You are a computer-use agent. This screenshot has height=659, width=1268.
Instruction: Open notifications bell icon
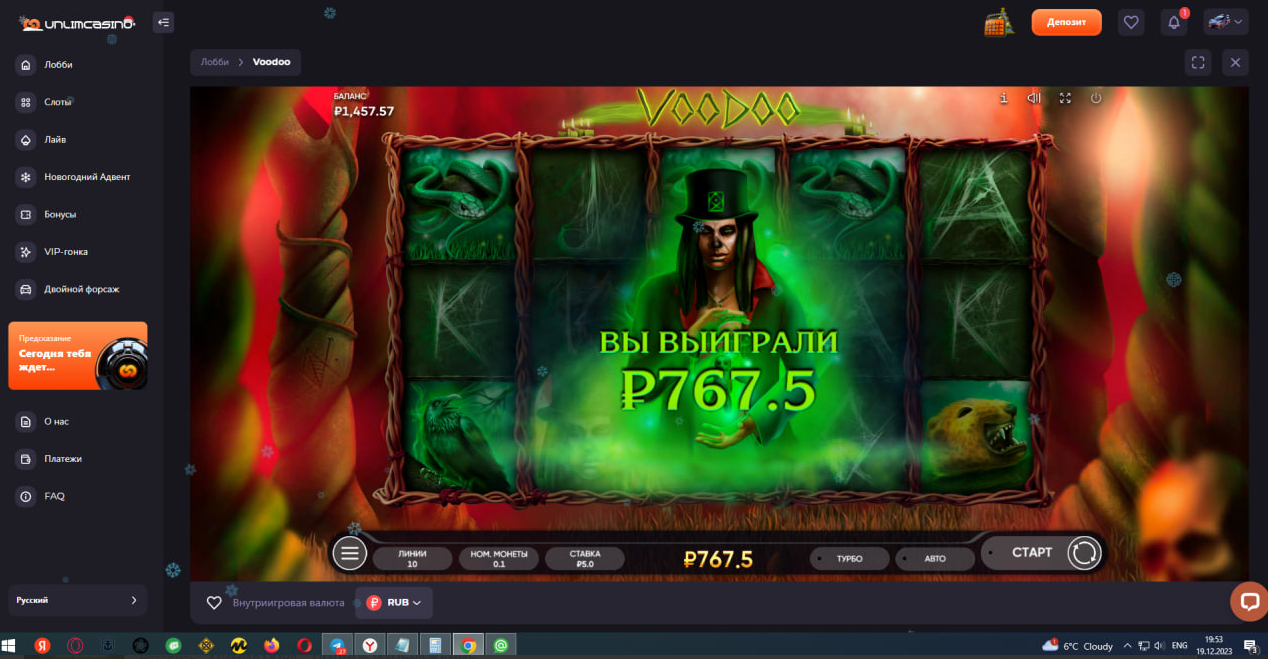(1174, 22)
